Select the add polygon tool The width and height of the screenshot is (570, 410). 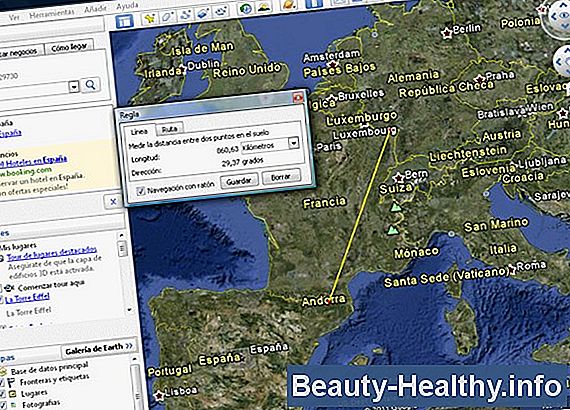[x=168, y=16]
